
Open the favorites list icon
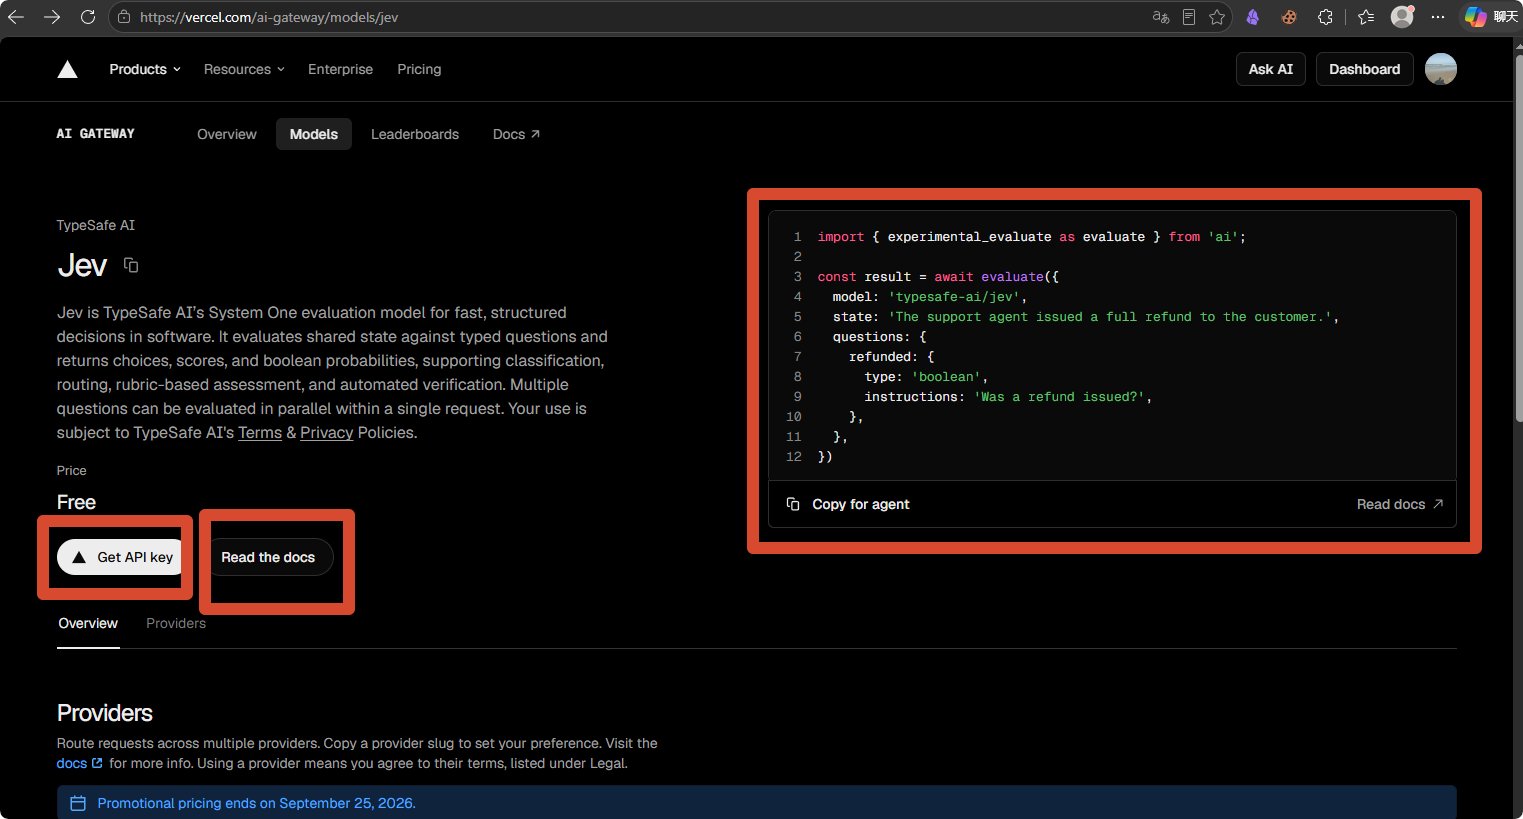click(1366, 17)
